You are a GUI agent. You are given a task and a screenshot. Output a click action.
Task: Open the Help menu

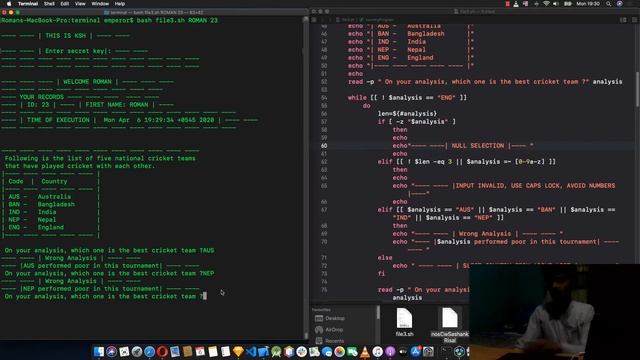(120, 4)
